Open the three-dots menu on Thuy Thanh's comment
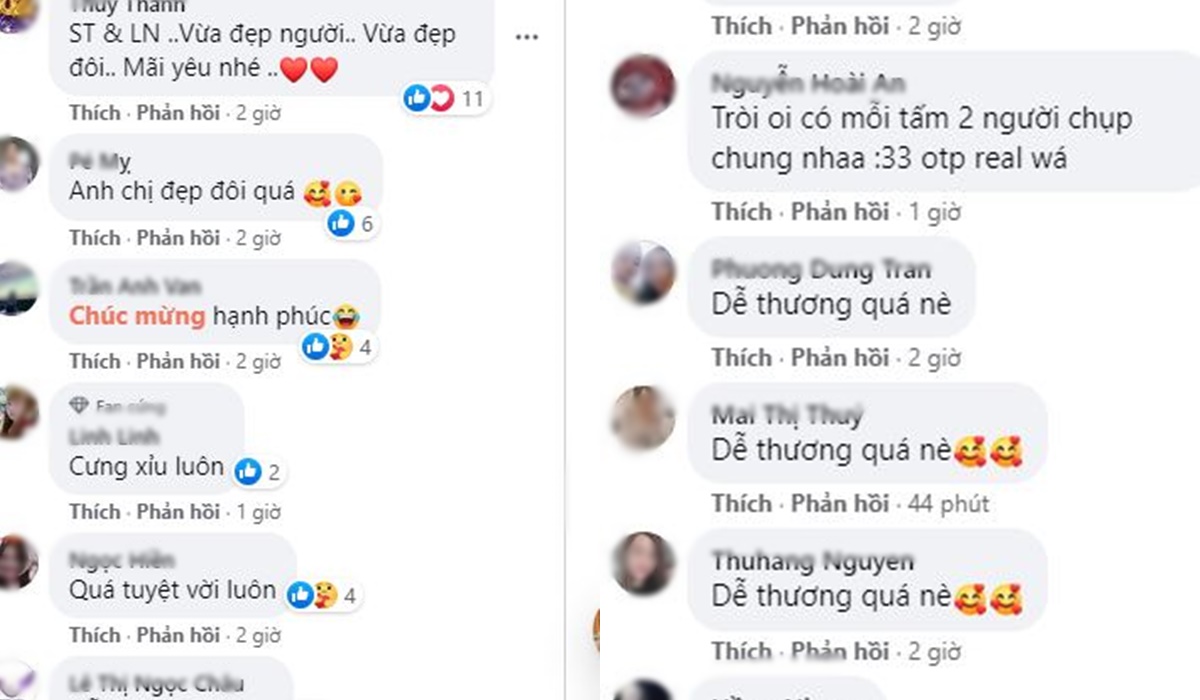The width and height of the screenshot is (1200, 700). click(527, 38)
